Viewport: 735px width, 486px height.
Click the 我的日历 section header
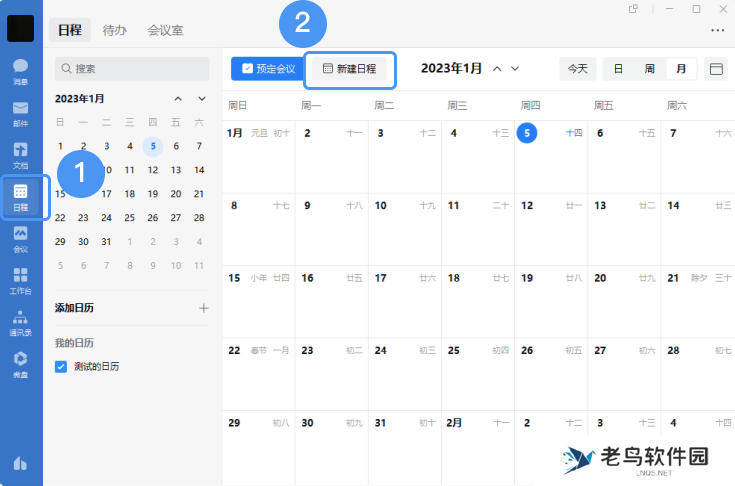74,343
